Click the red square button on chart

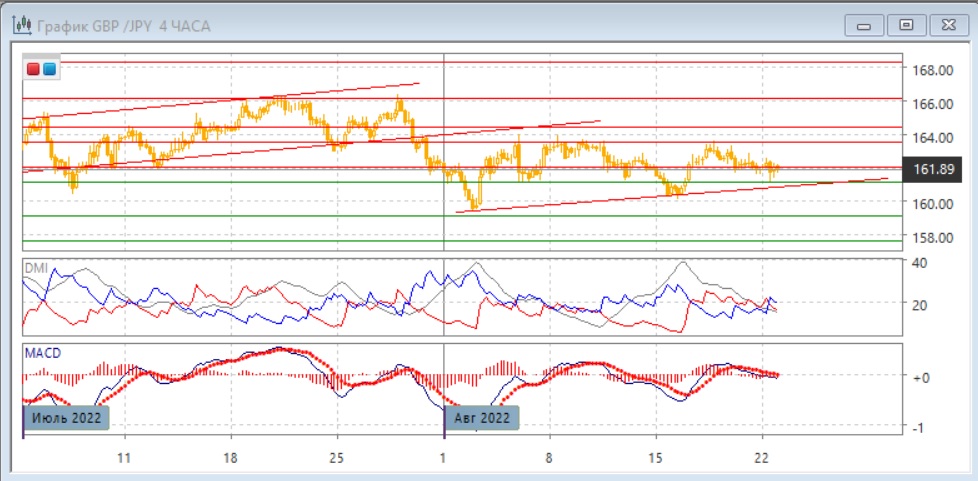33,69
